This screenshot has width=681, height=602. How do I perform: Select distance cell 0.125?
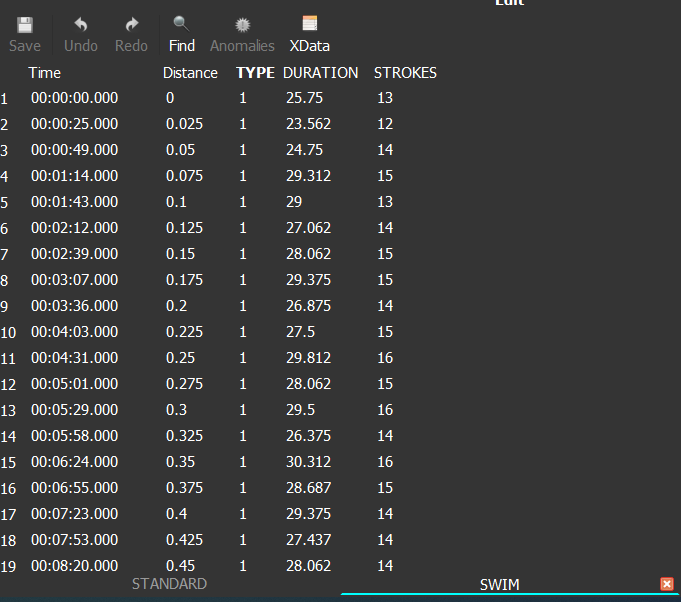pos(185,228)
